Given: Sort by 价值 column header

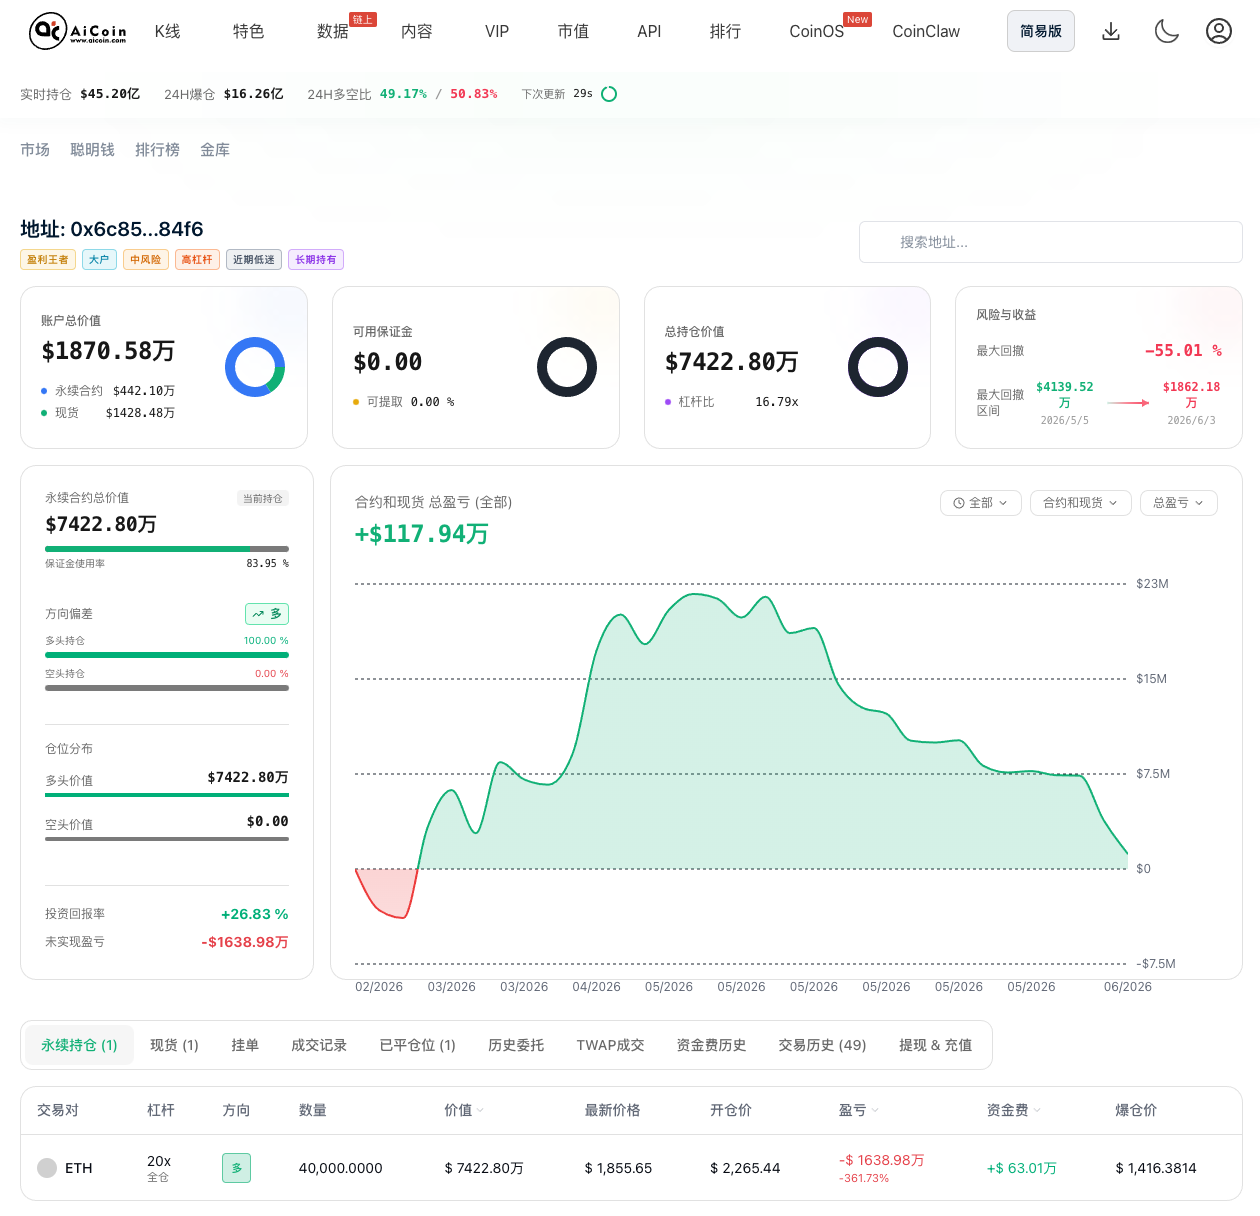Looking at the screenshot, I should [464, 1110].
